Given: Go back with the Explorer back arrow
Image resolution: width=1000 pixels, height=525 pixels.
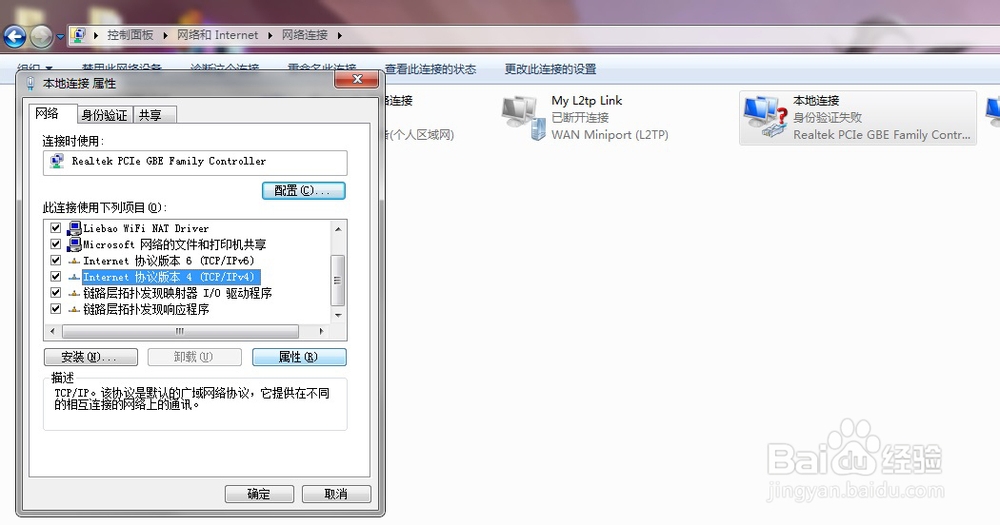Looking at the screenshot, I should click(x=15, y=36).
